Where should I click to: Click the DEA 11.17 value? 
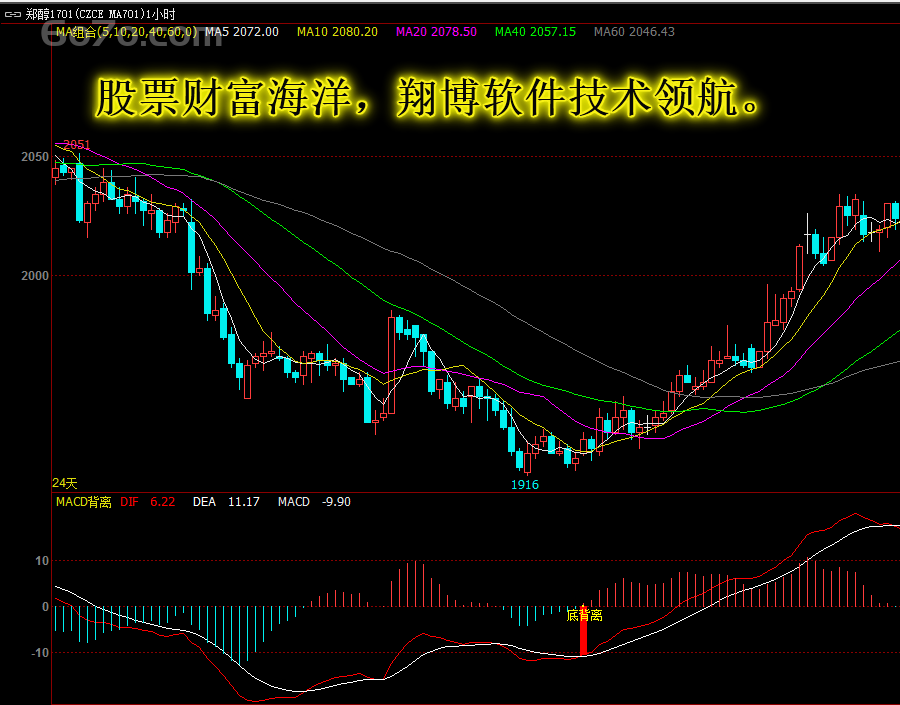[x=226, y=502]
